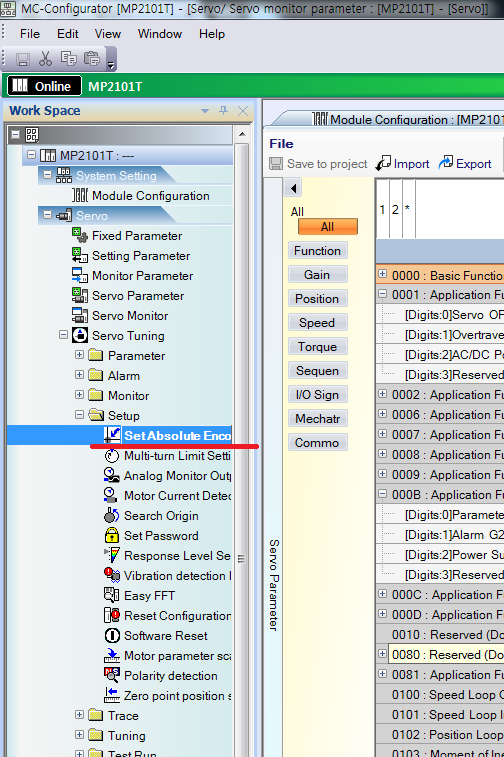Viewport: 504px width, 757px height.
Task: Click the Servo Parameter icon
Action: [x=80, y=295]
